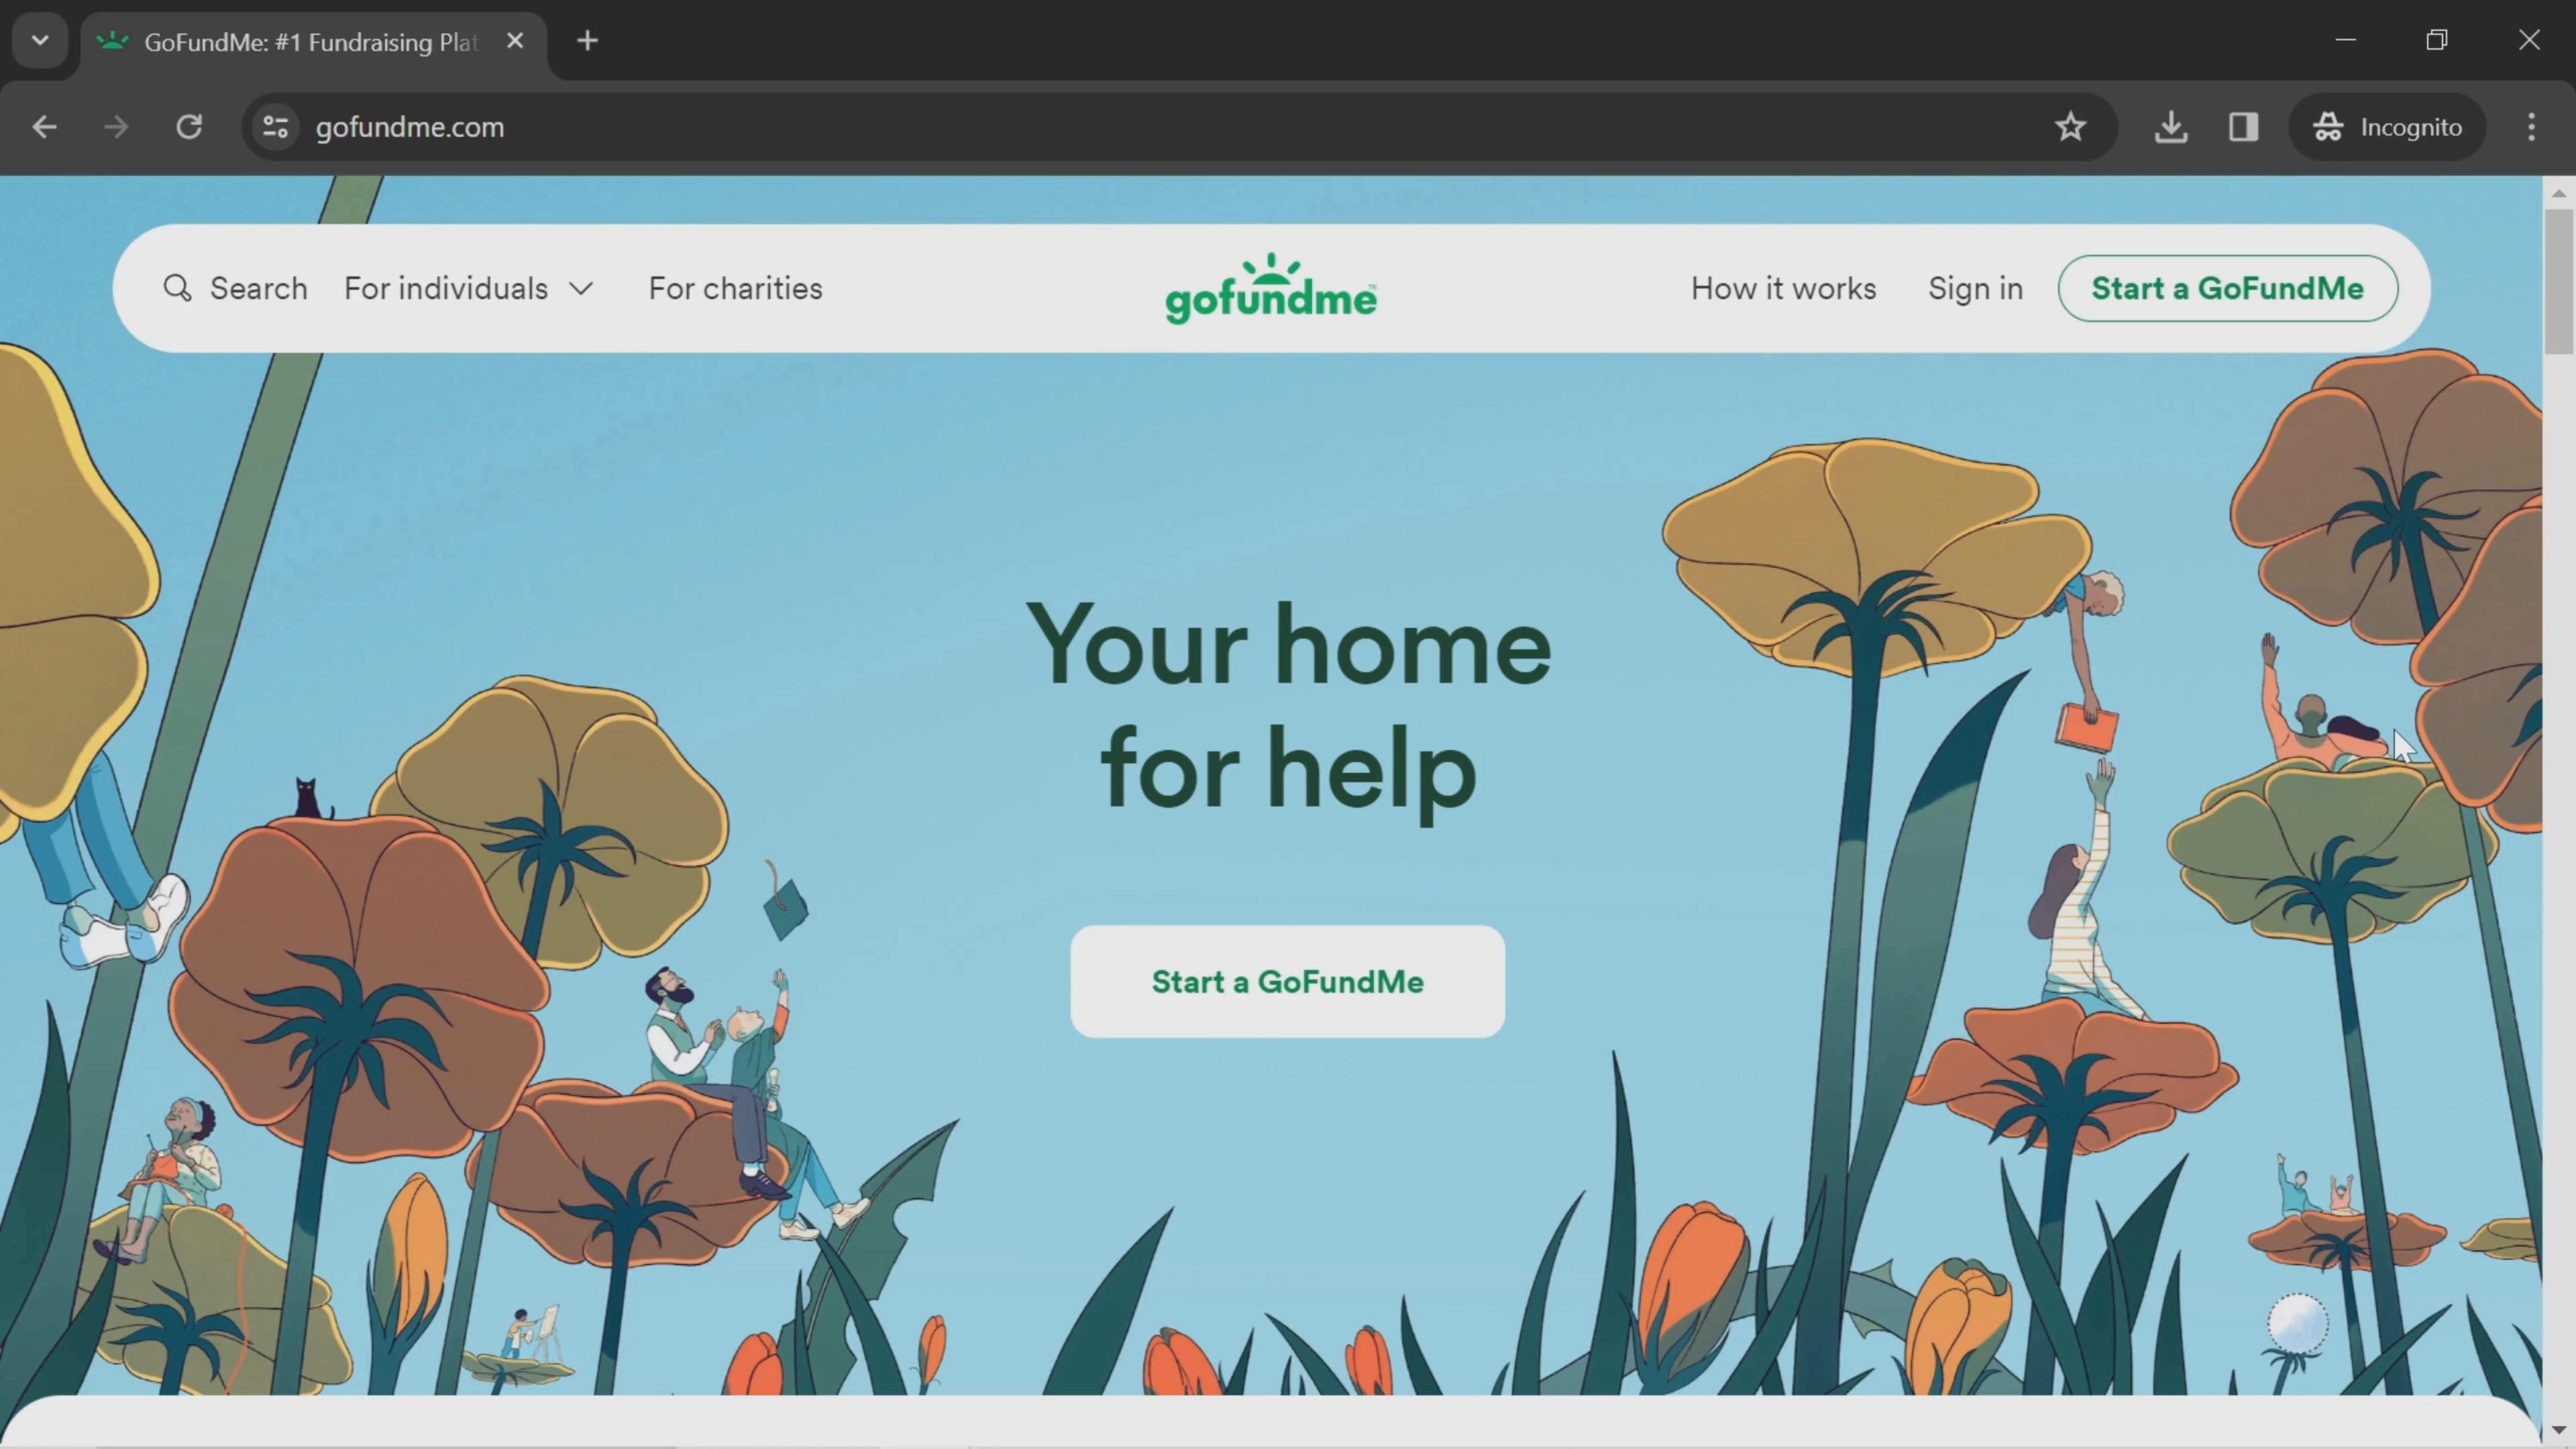This screenshot has width=2576, height=1449.
Task: Click the browser reload icon
Action: point(188,125)
